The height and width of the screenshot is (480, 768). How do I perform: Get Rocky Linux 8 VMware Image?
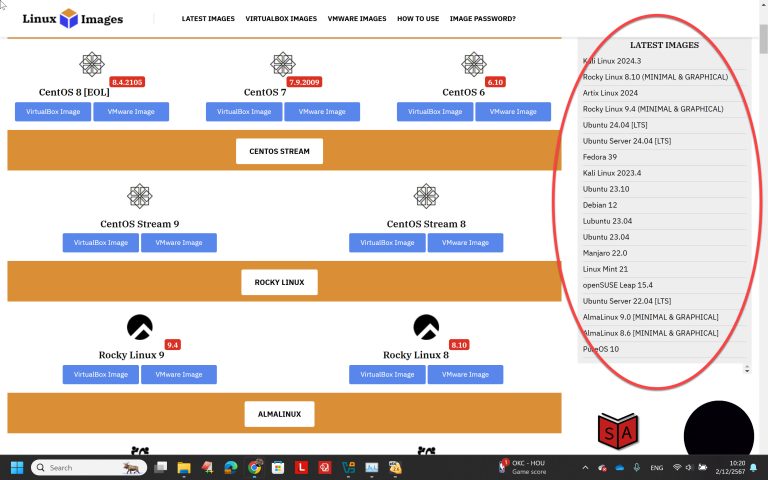[x=465, y=374]
